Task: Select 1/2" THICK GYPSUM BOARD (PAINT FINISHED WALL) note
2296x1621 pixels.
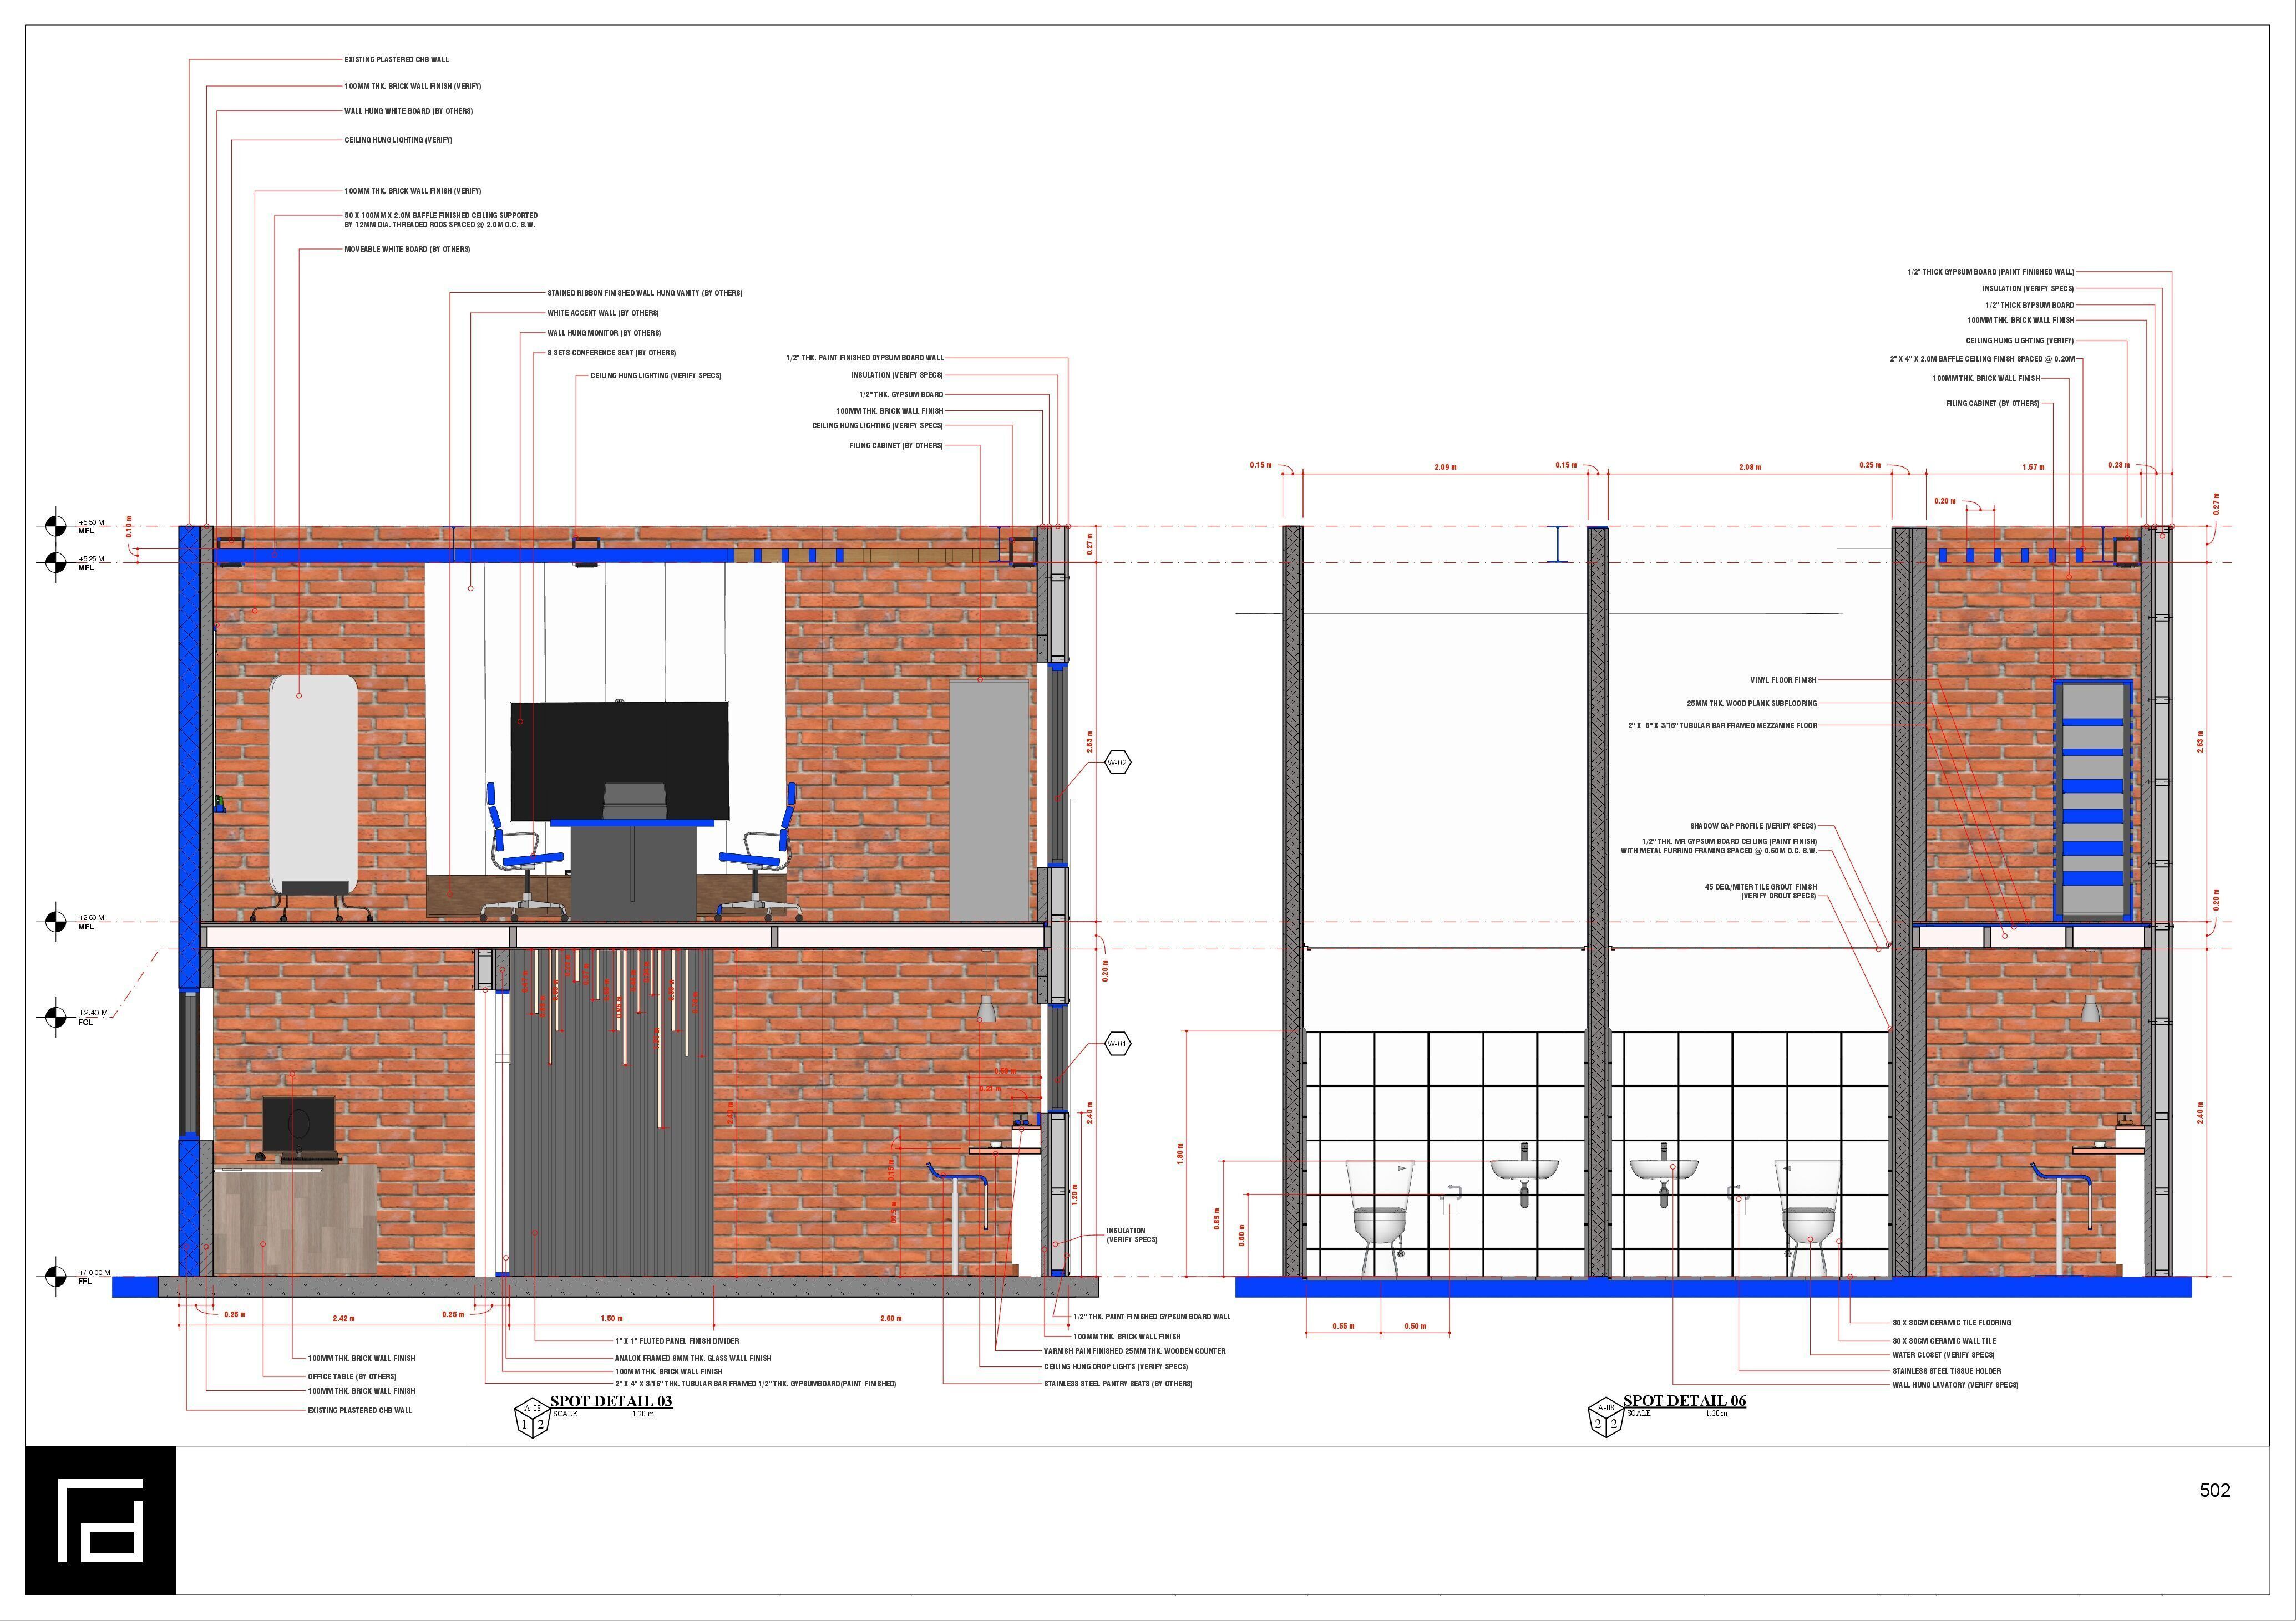Action: (x=1990, y=272)
